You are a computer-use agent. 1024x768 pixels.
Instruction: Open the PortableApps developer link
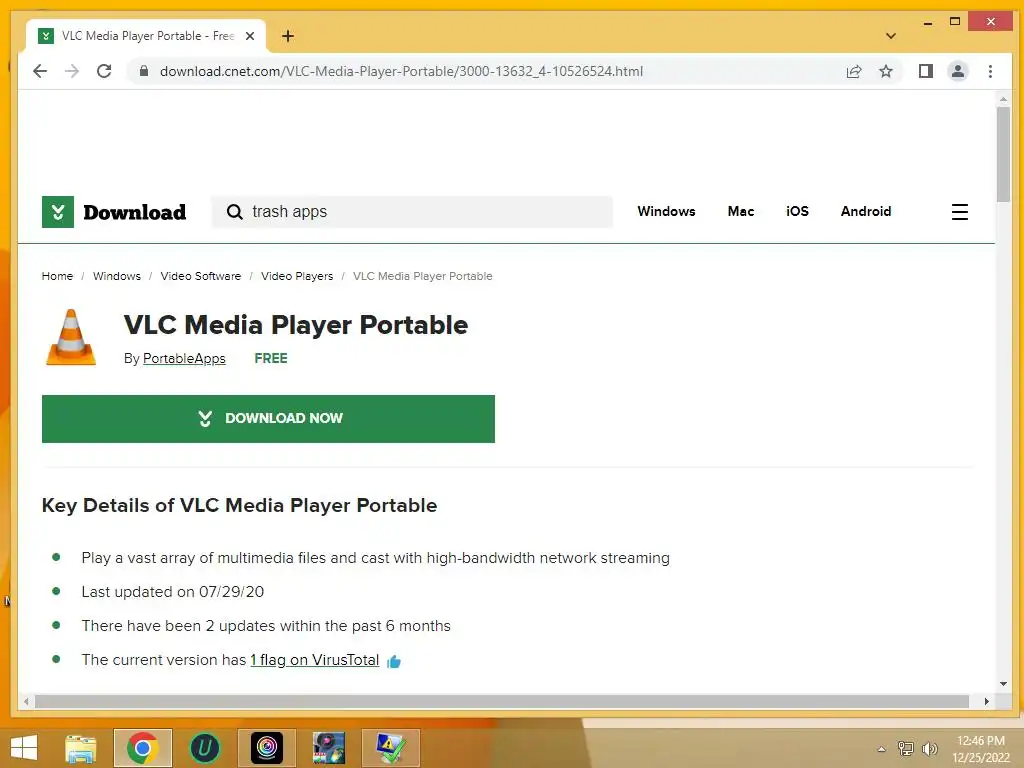[184, 358]
